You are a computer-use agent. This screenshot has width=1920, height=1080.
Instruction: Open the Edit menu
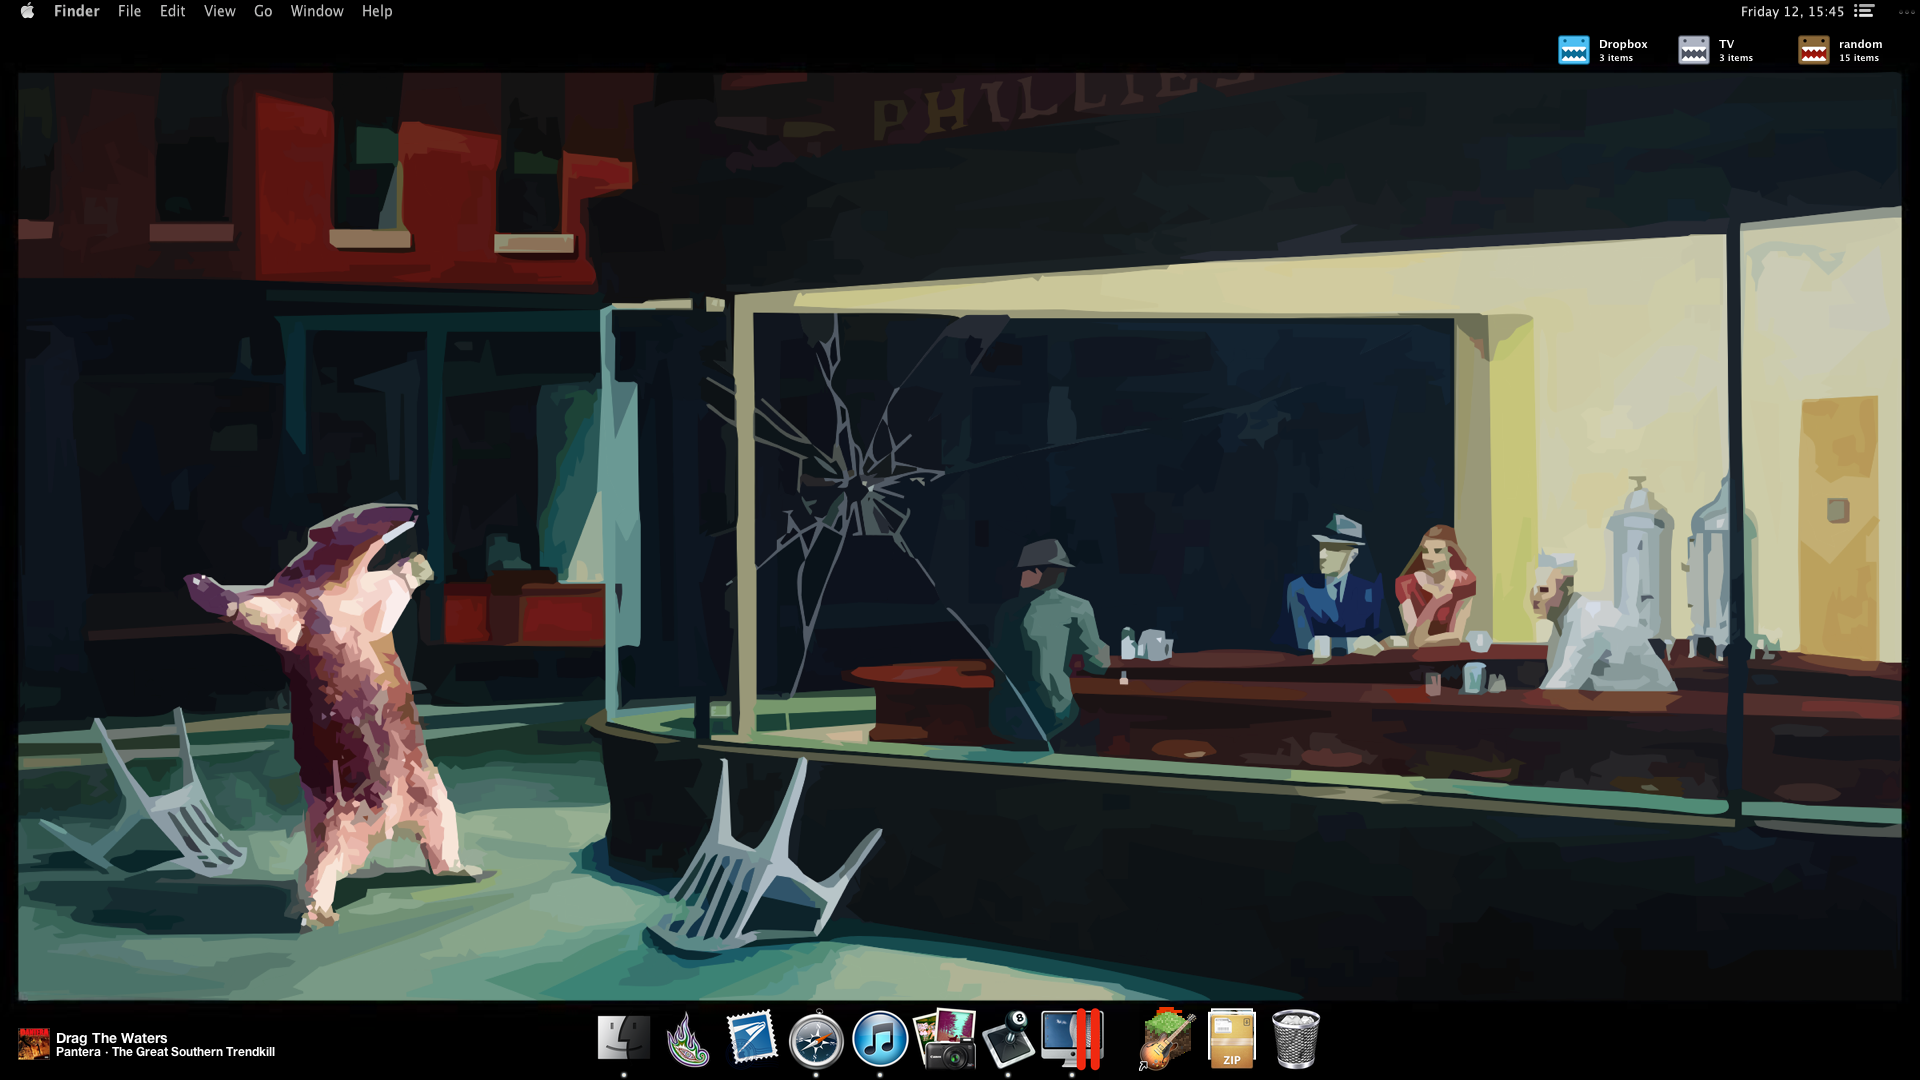(x=172, y=11)
